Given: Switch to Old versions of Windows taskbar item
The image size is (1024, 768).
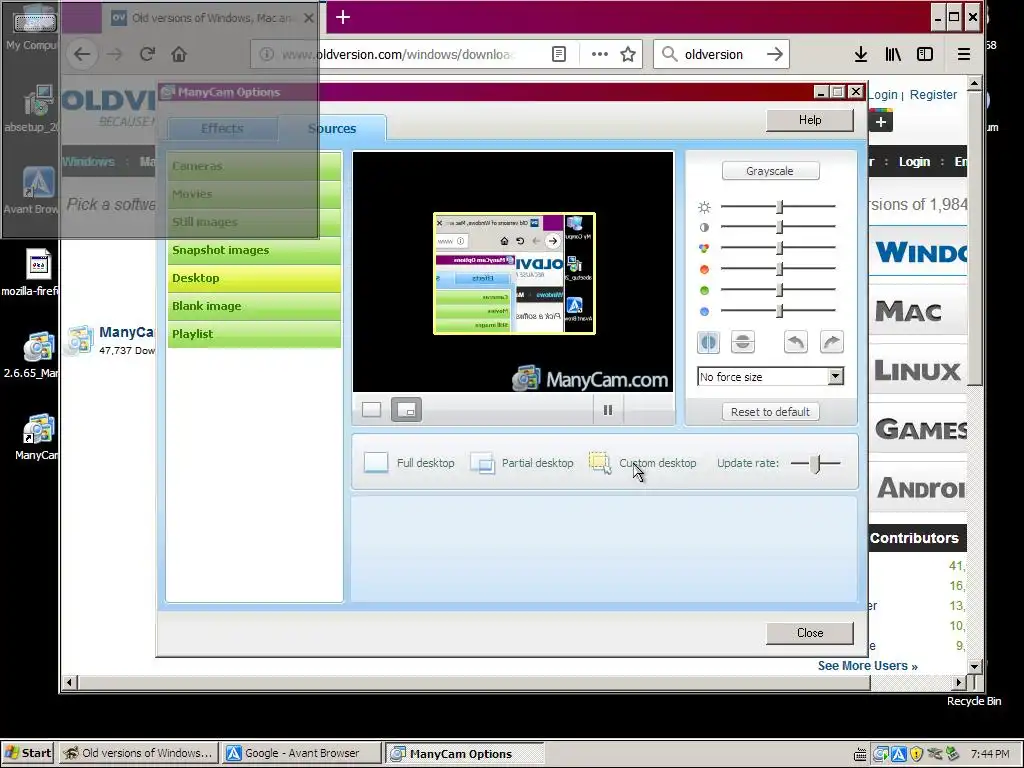Looking at the screenshot, I should pos(138,753).
